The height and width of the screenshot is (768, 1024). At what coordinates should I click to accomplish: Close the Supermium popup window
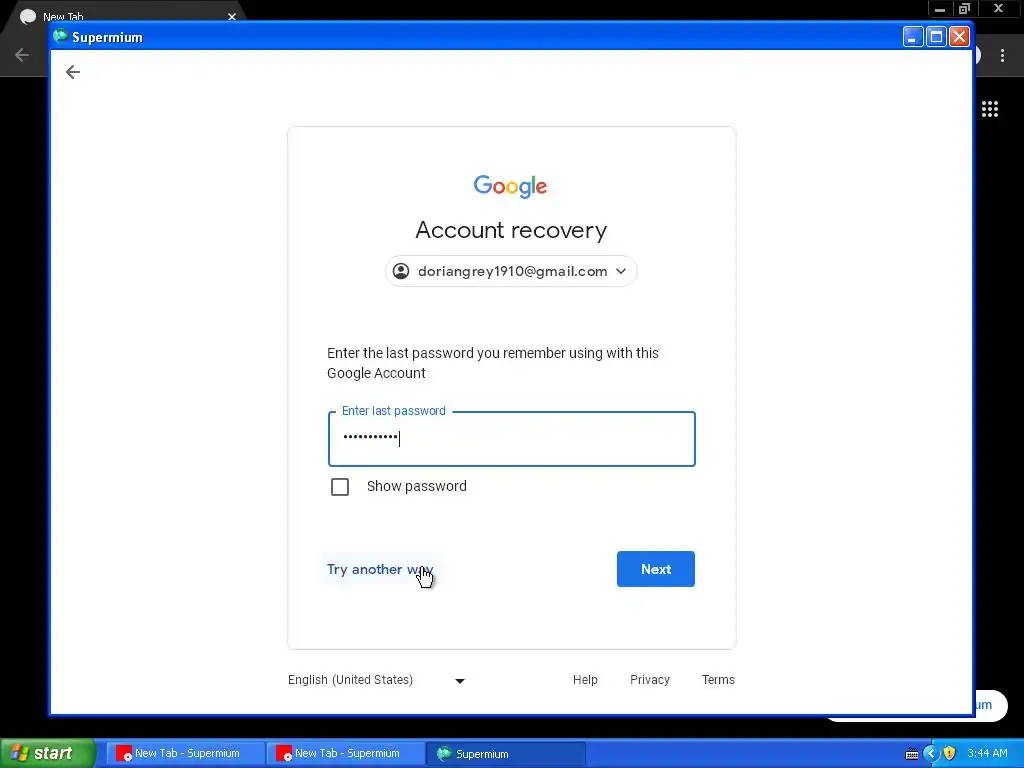coord(959,37)
